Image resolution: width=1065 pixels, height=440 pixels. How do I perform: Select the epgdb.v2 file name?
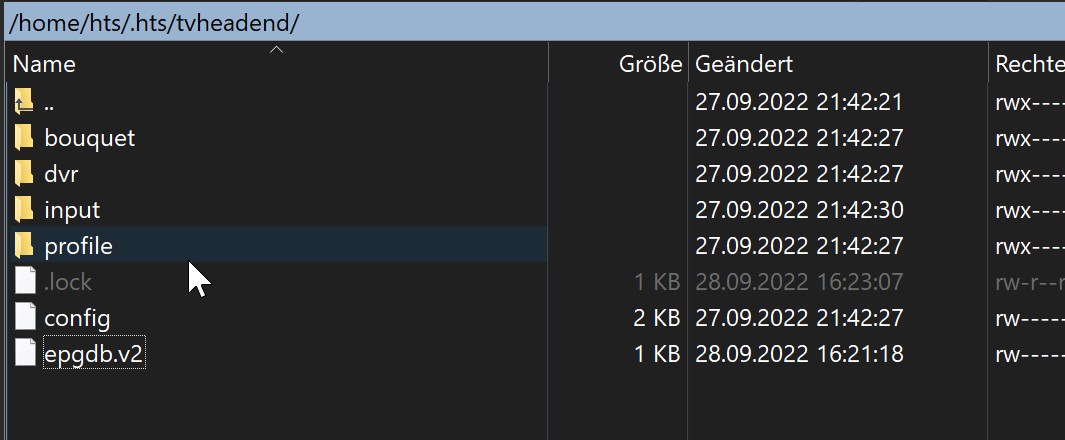pyautogui.click(x=94, y=354)
